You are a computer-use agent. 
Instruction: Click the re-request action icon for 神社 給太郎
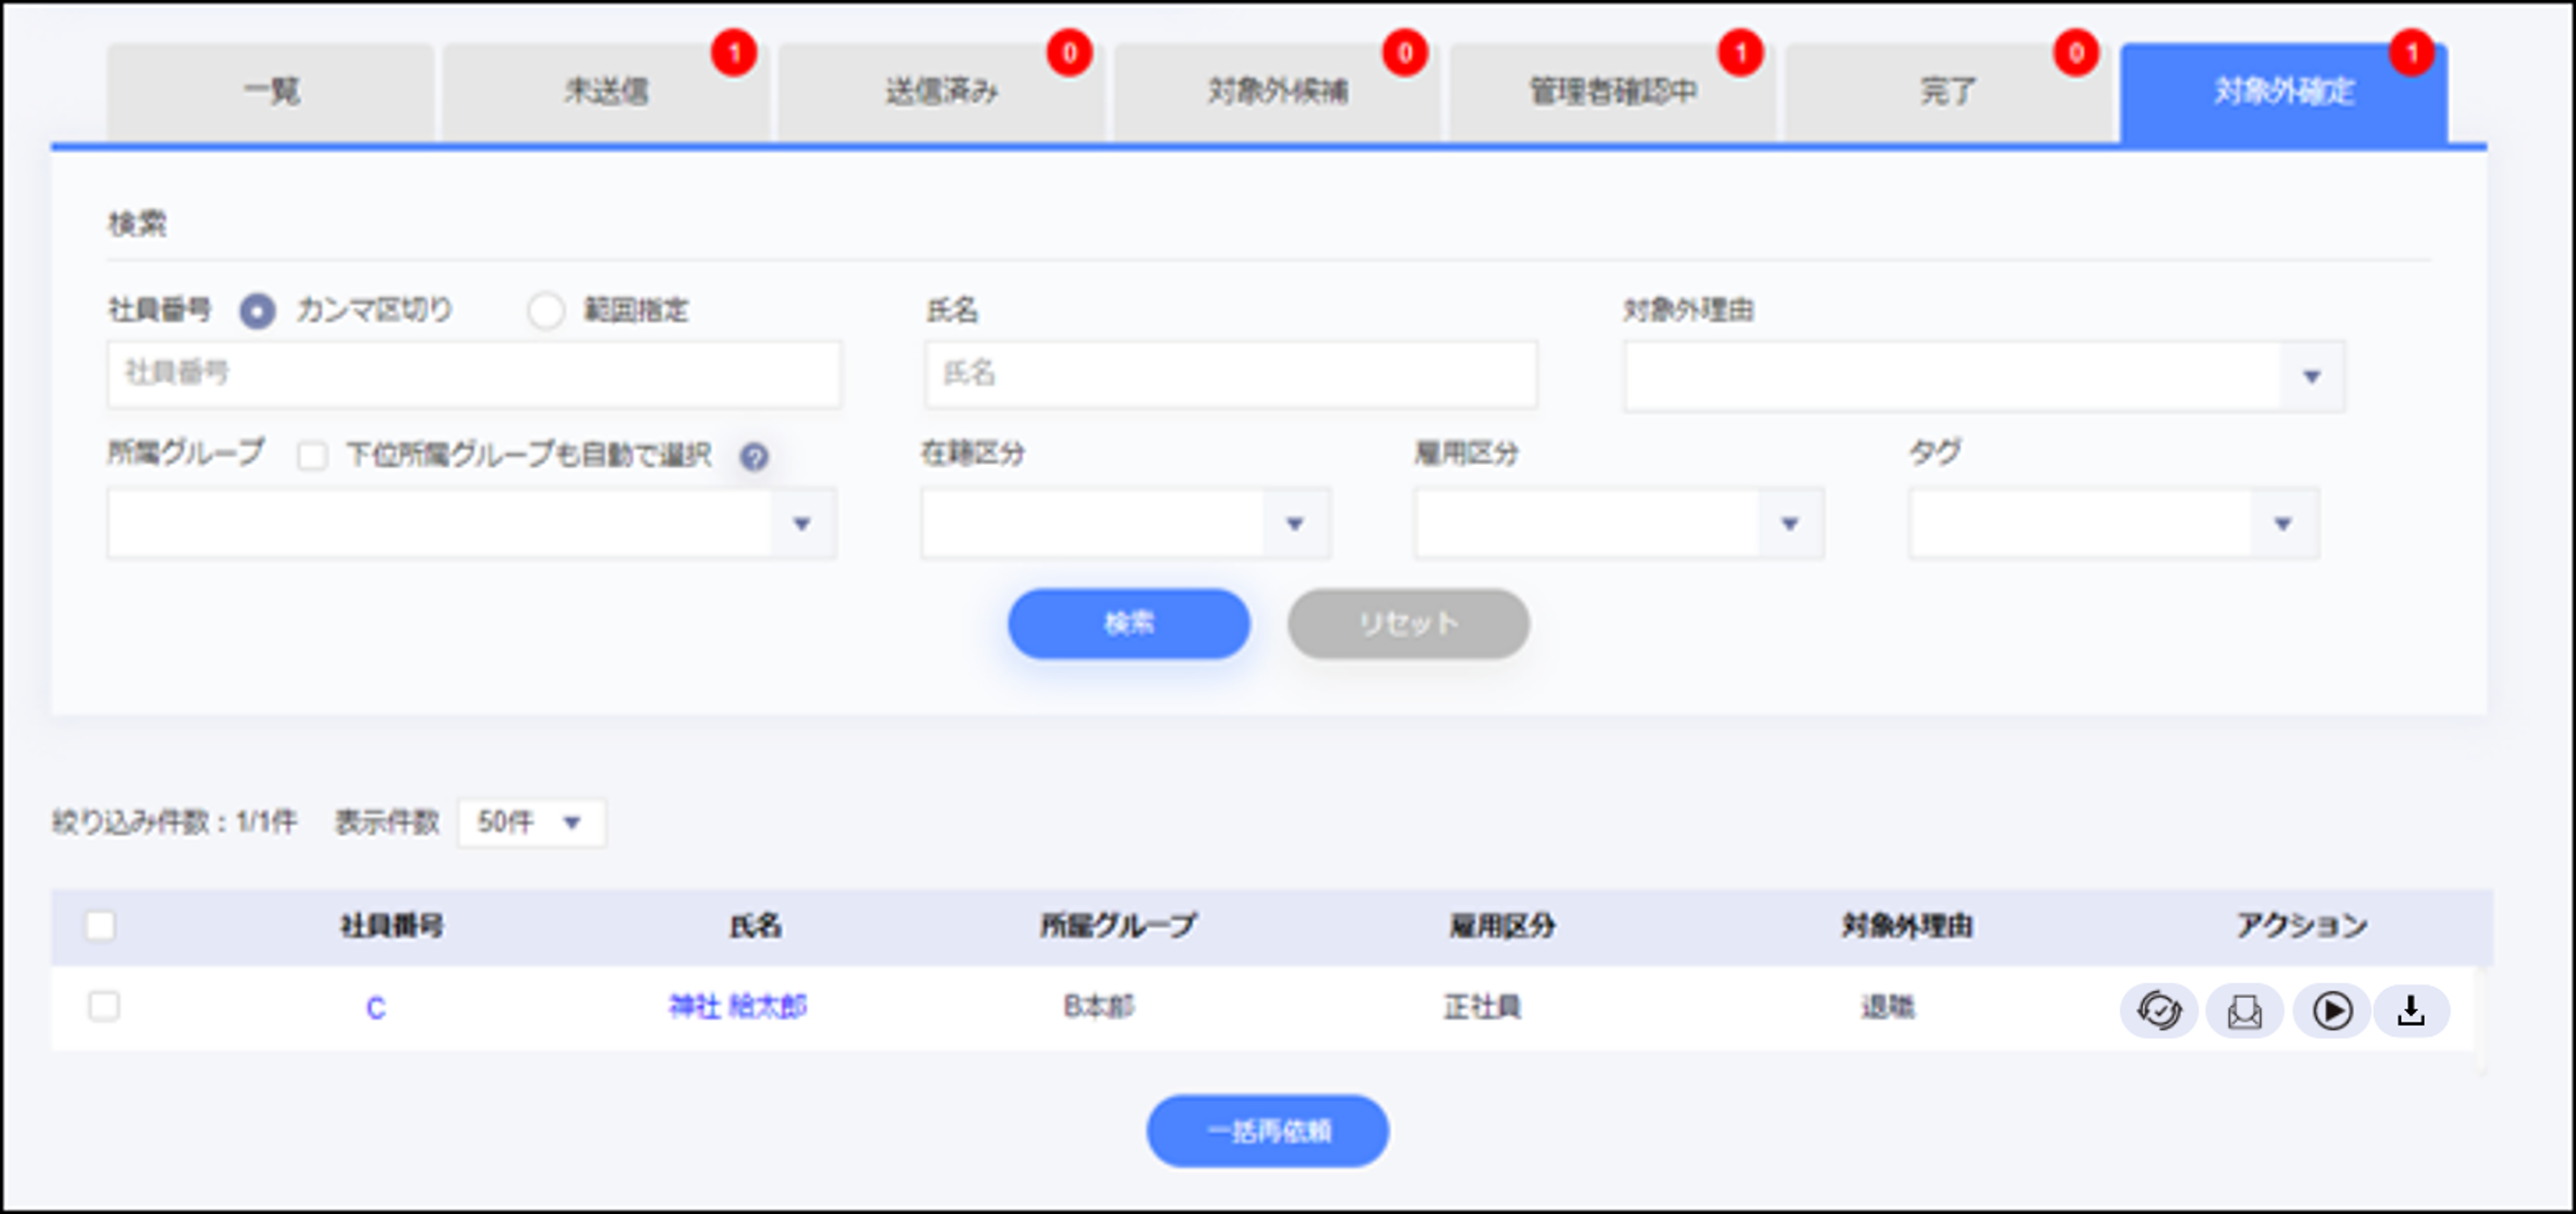(x=2159, y=1010)
